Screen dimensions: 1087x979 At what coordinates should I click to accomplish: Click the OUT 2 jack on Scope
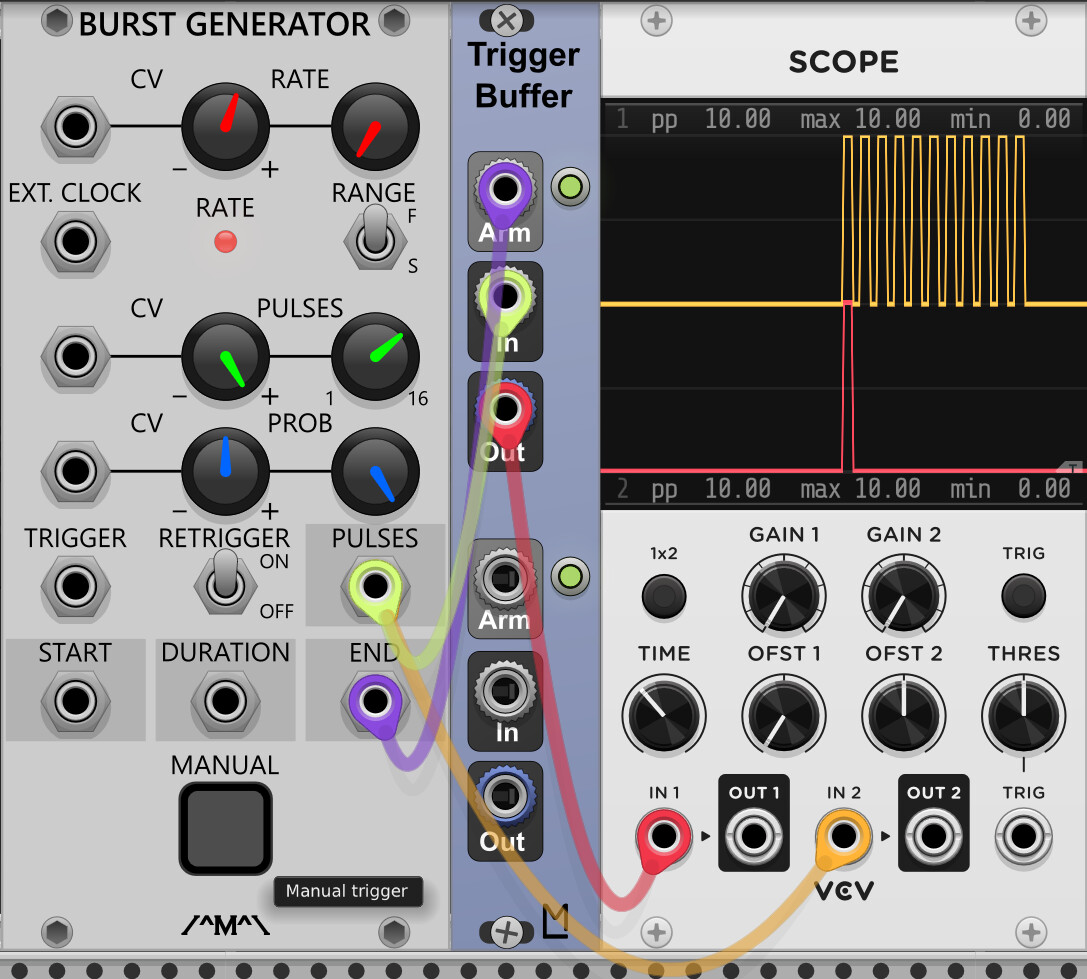[933, 836]
